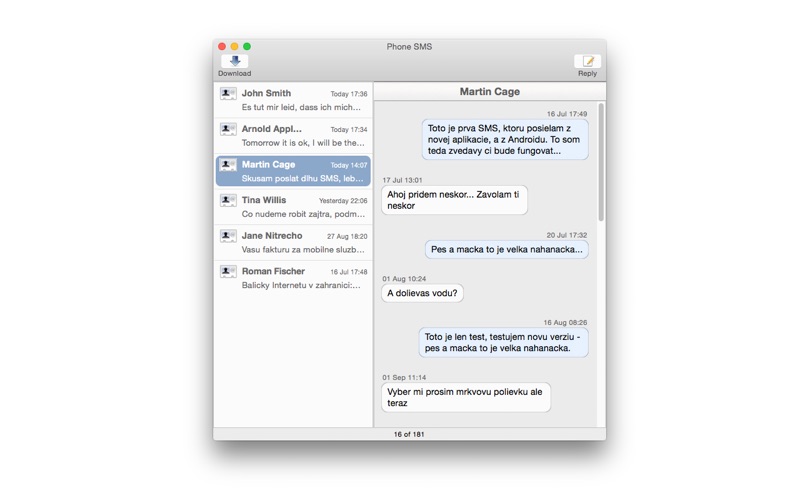Click message date '16 Aug 08:26'
This screenshot has width=800, height=500.
click(565, 322)
